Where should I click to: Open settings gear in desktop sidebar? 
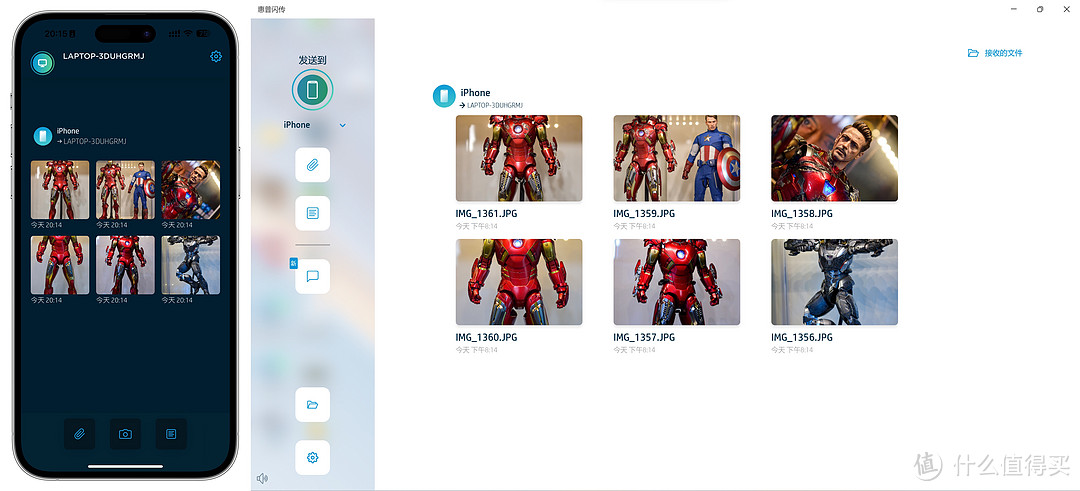point(312,458)
